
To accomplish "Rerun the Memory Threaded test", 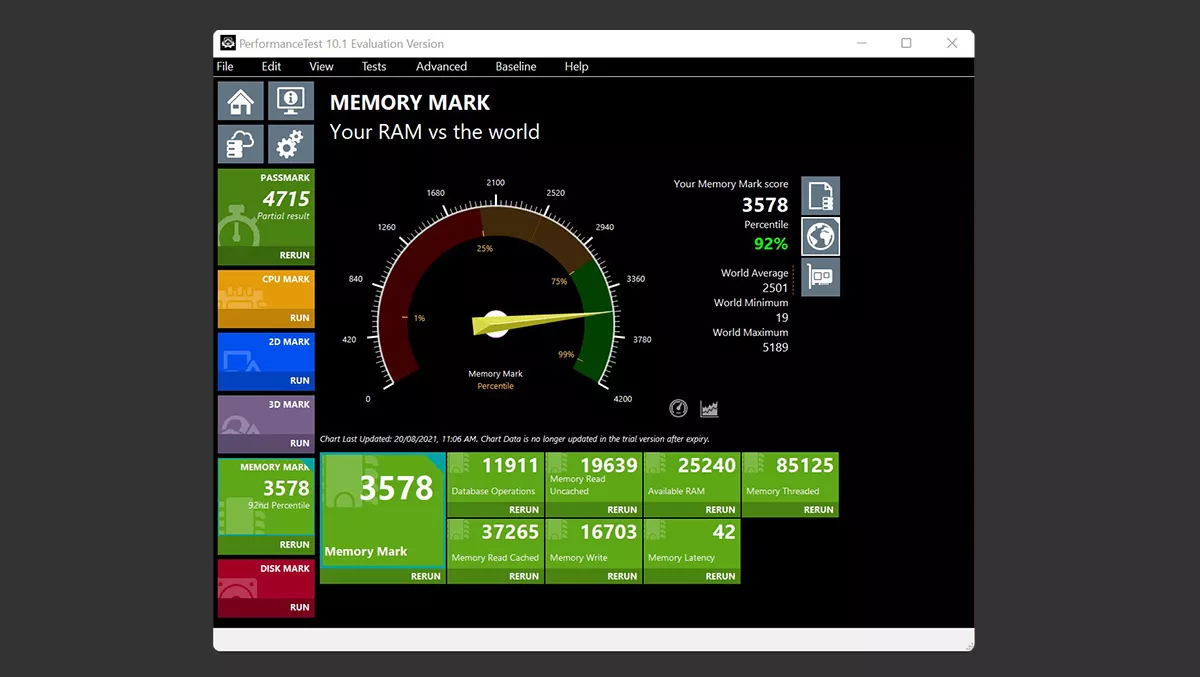I will coord(818,510).
